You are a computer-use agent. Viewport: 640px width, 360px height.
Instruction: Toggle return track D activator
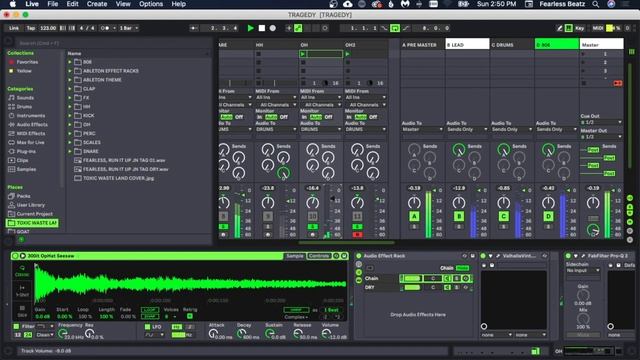pyautogui.click(x=548, y=216)
